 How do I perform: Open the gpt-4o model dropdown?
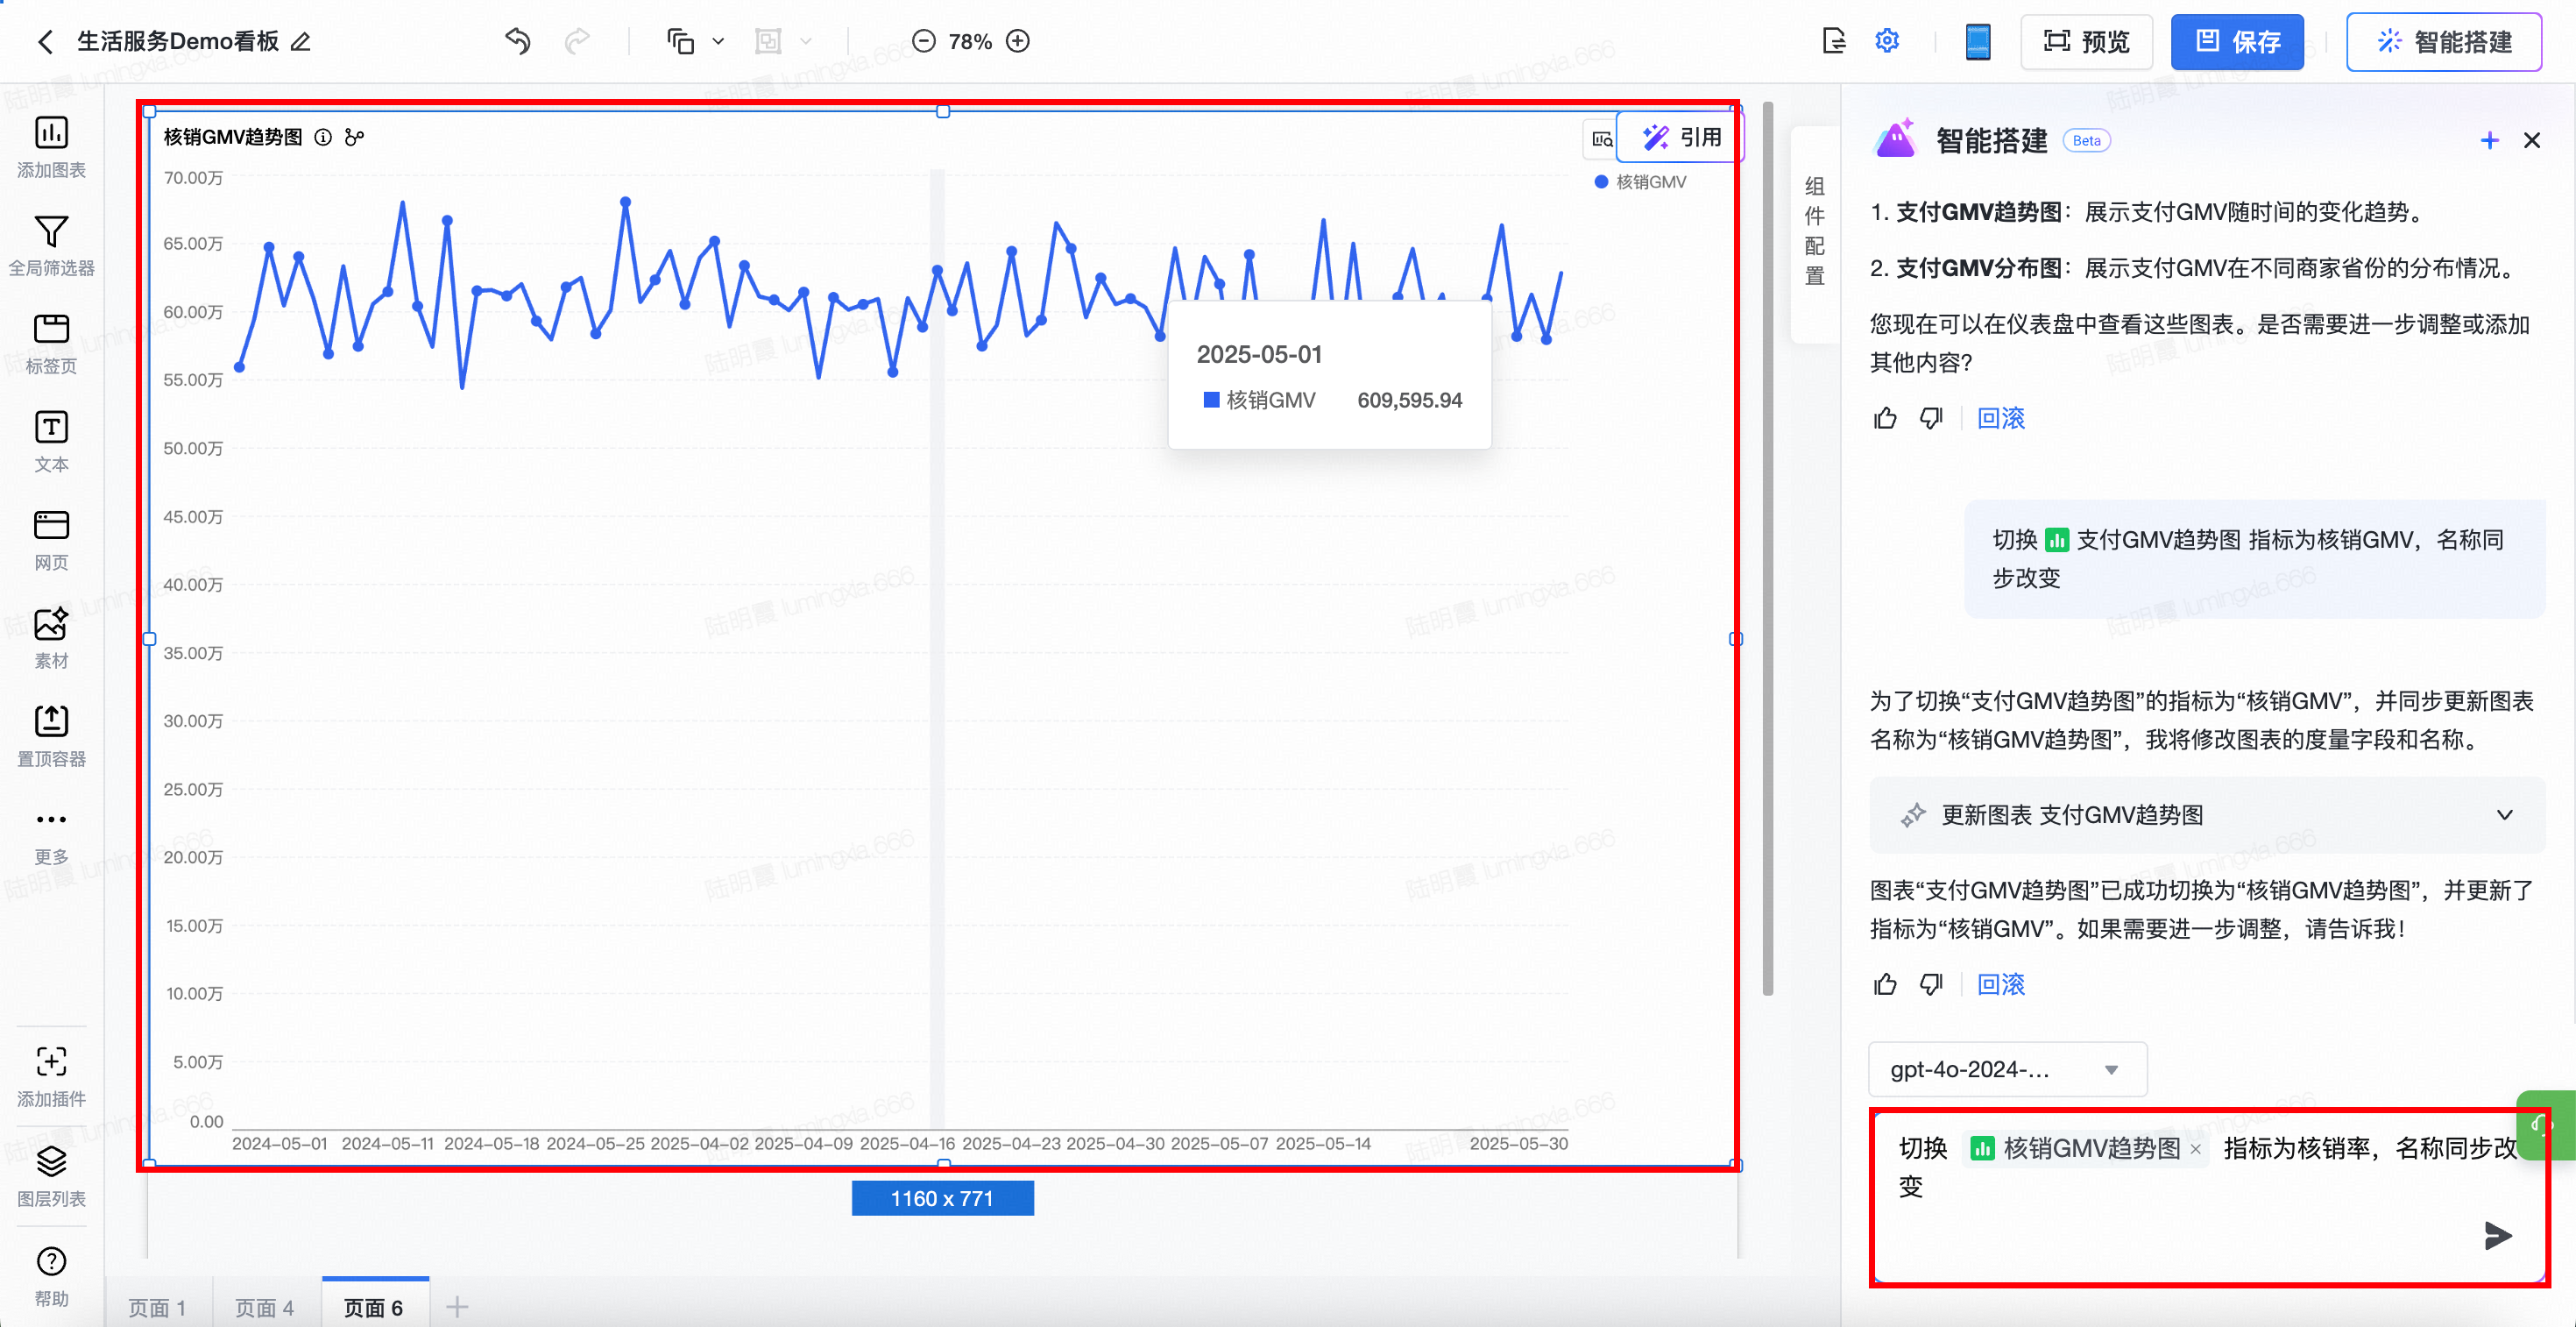point(2006,1069)
